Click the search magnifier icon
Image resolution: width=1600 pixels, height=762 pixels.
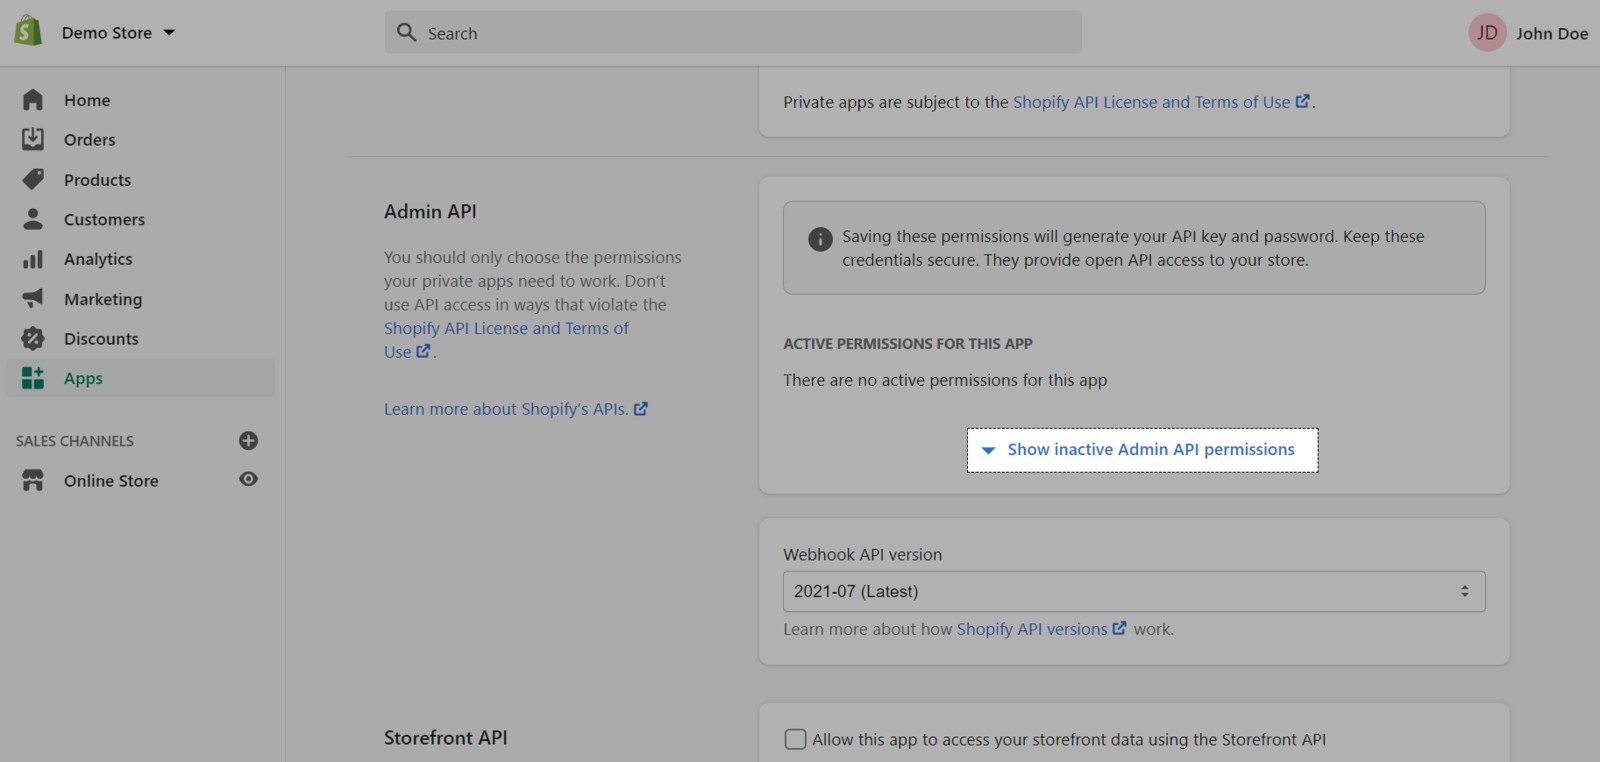click(x=406, y=33)
